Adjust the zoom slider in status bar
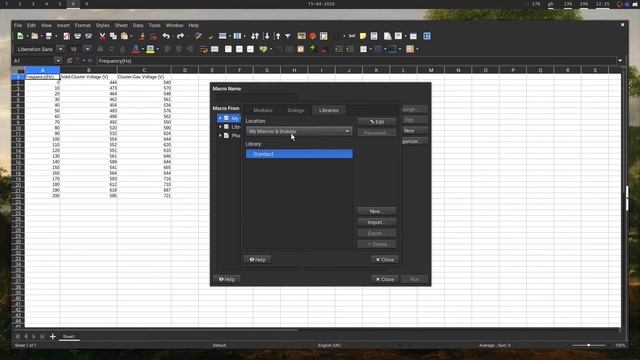The width and height of the screenshot is (640, 360). point(588,345)
